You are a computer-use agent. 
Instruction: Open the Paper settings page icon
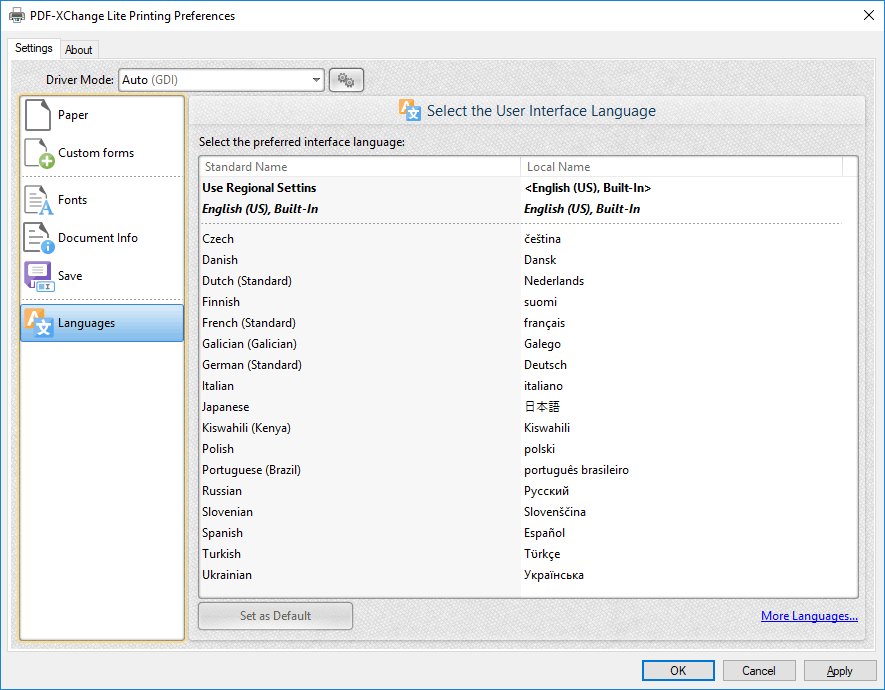pos(38,115)
